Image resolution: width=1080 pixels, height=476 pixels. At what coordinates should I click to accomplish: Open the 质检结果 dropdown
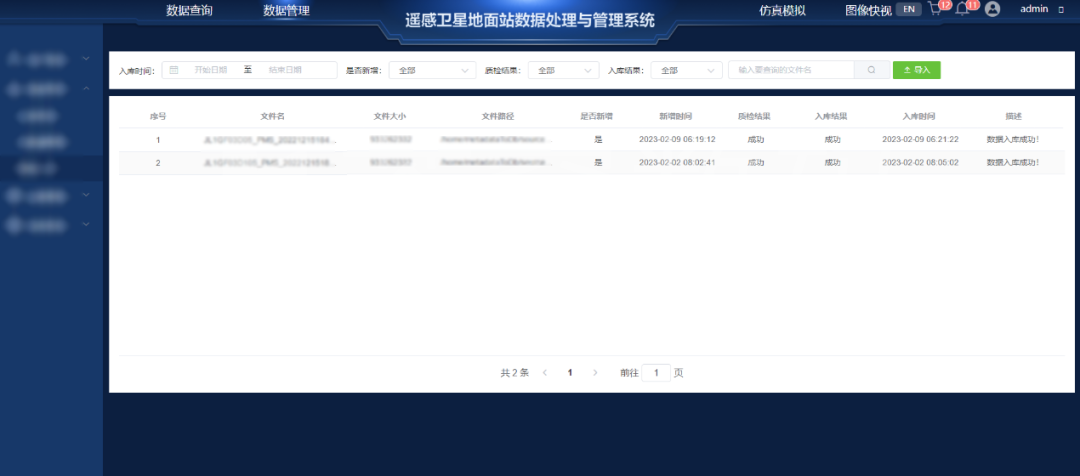563,70
